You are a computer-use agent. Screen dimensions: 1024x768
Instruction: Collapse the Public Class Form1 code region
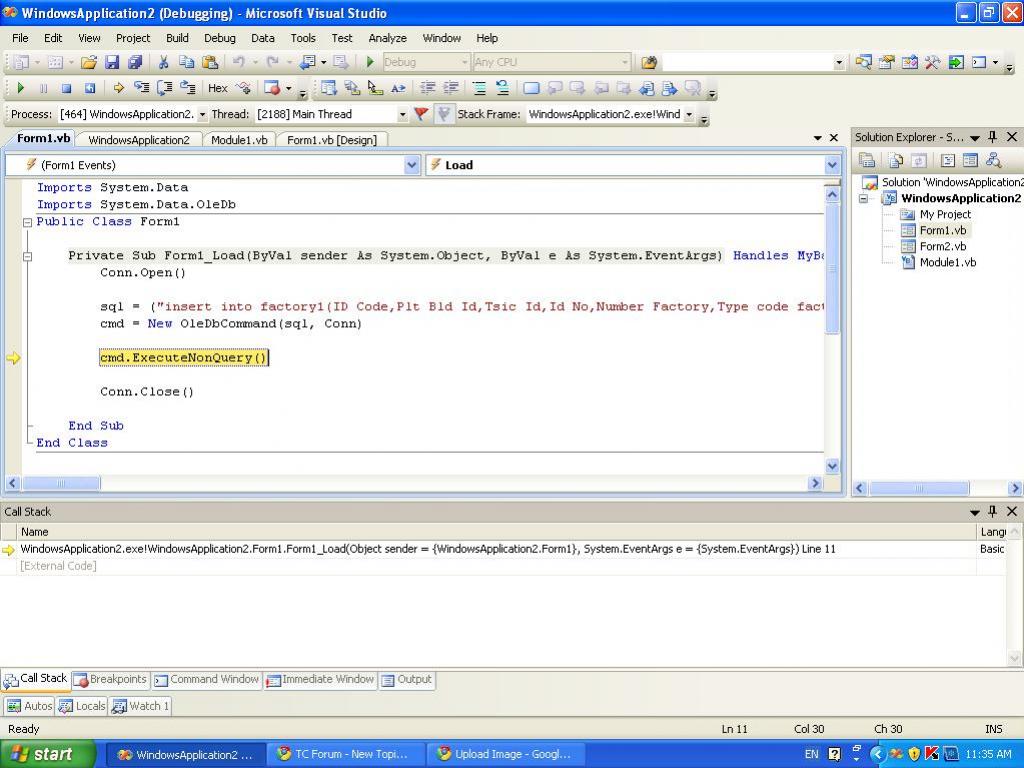tap(27, 222)
